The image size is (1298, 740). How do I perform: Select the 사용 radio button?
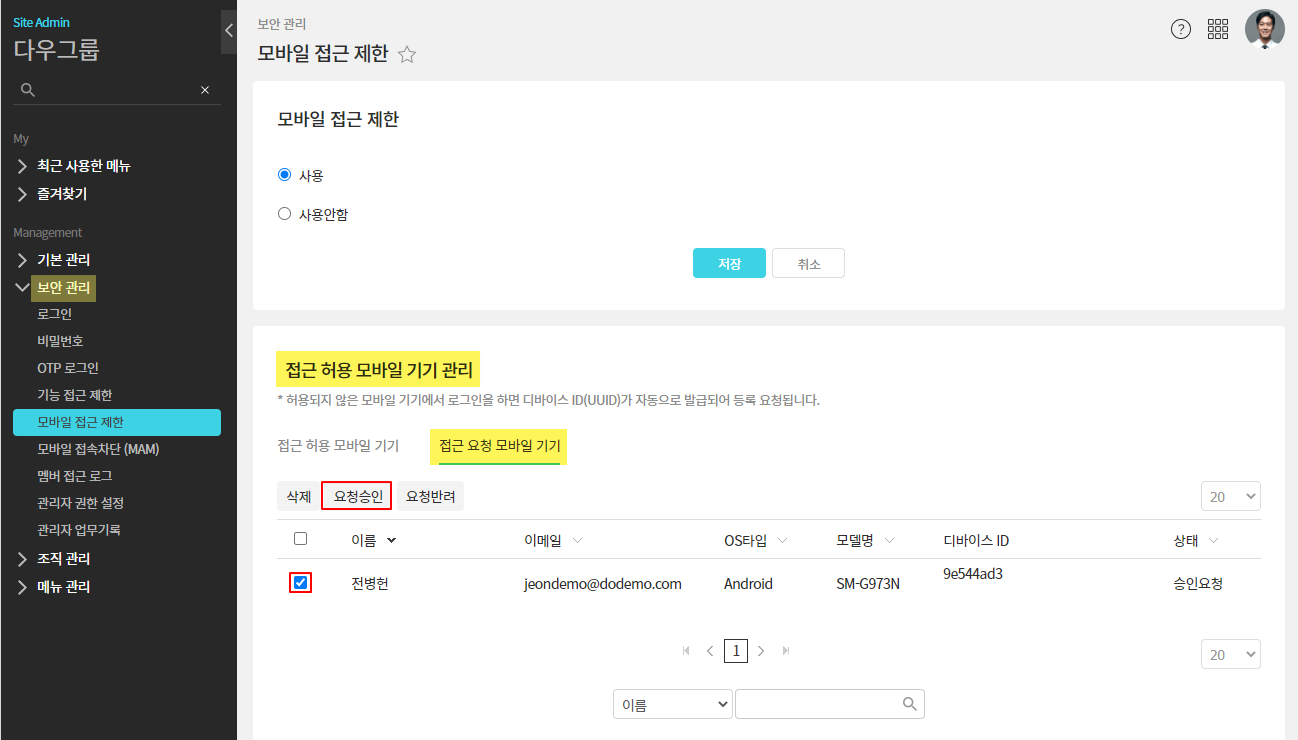[284, 175]
